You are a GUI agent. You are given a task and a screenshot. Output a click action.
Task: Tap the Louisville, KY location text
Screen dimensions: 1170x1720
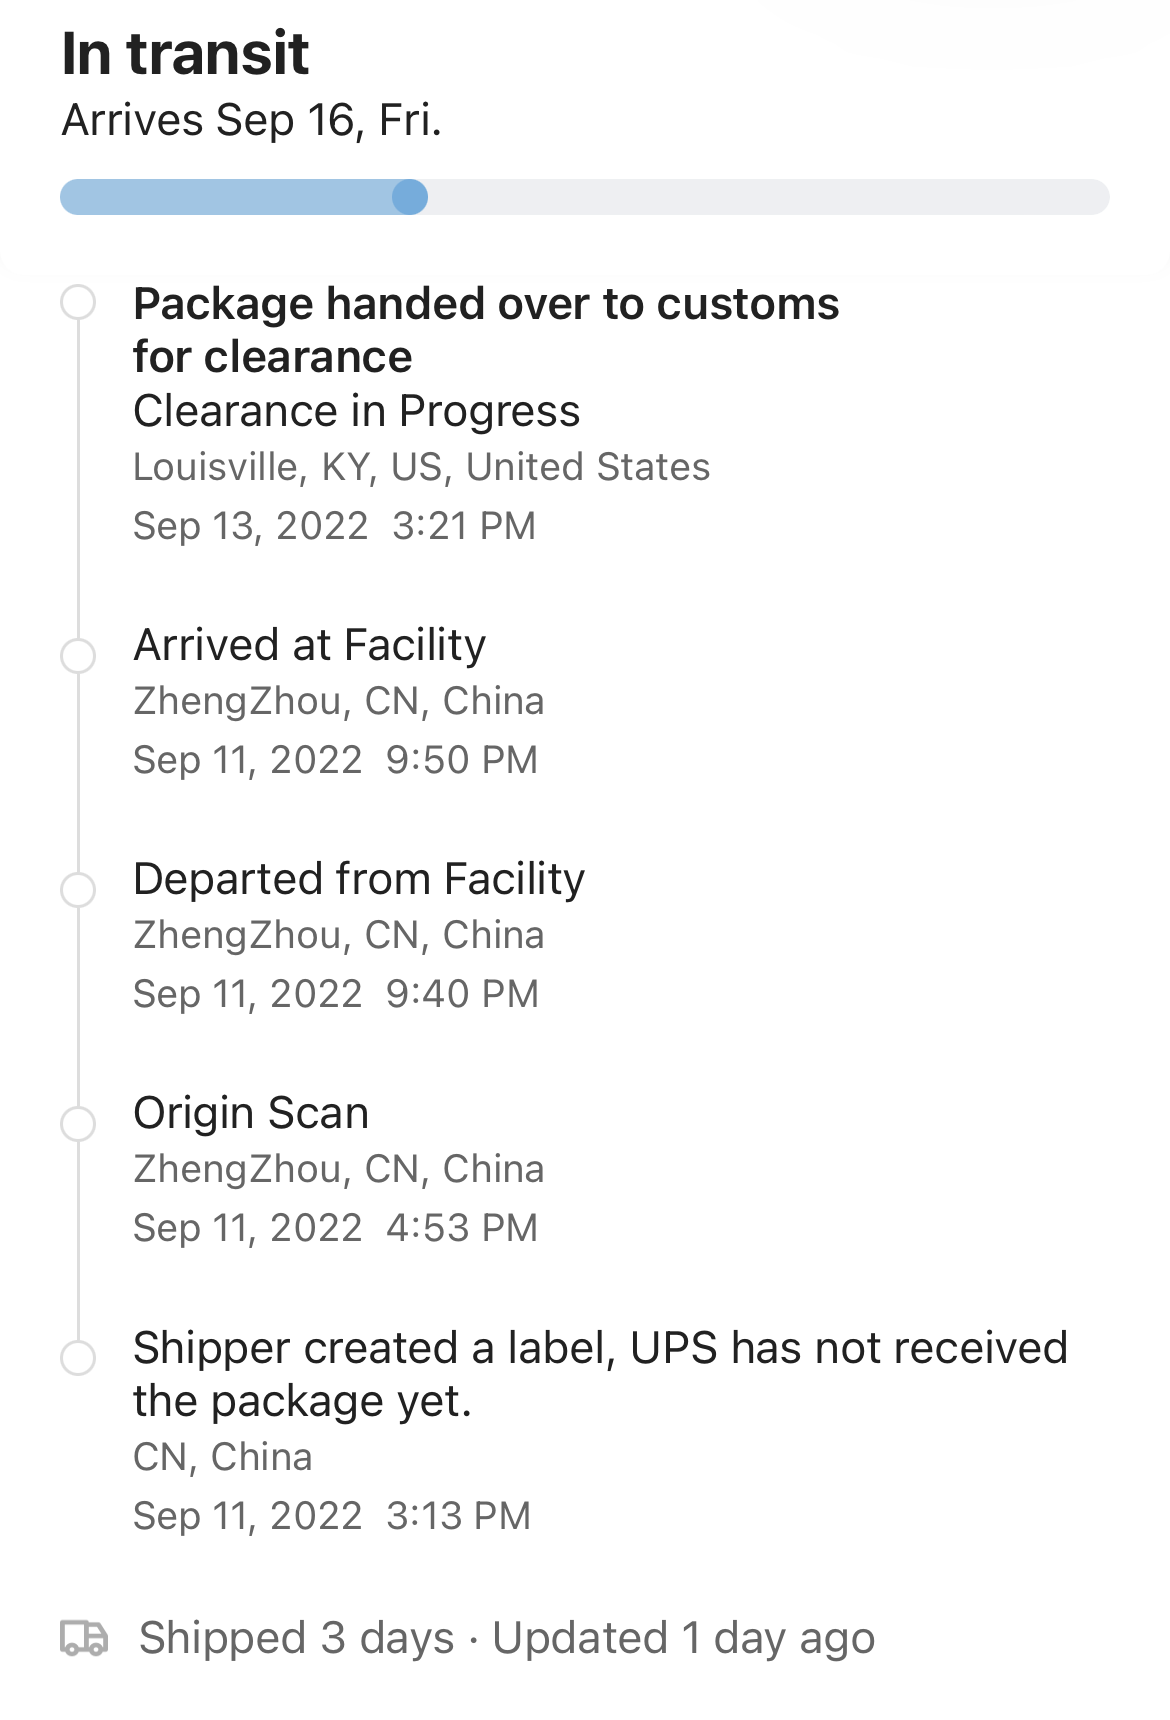coord(421,467)
